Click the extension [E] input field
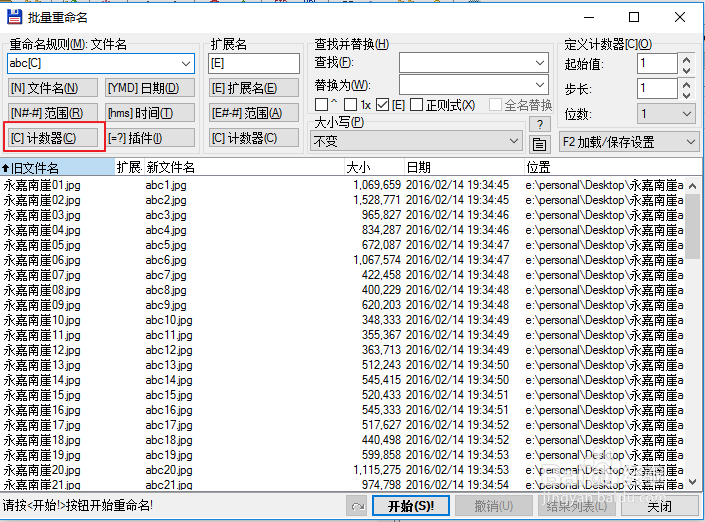 [254, 63]
